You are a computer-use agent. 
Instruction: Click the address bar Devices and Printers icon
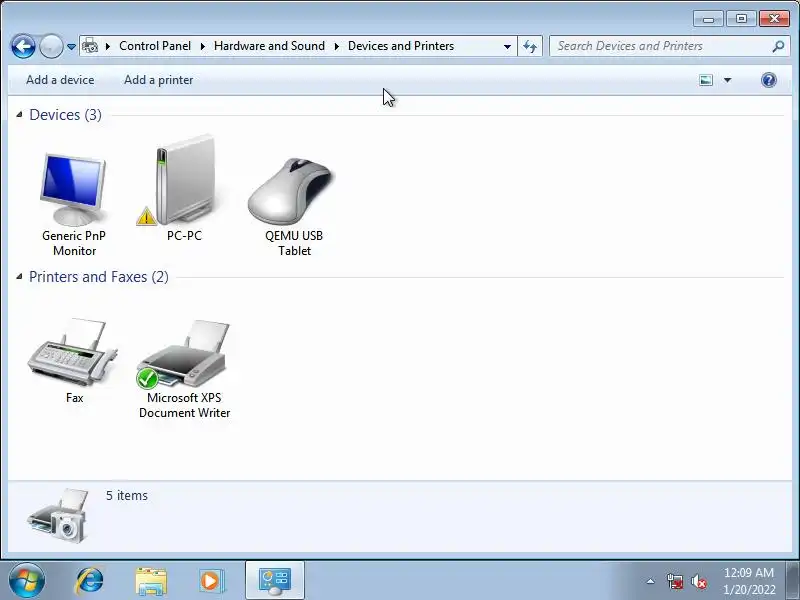(x=90, y=46)
